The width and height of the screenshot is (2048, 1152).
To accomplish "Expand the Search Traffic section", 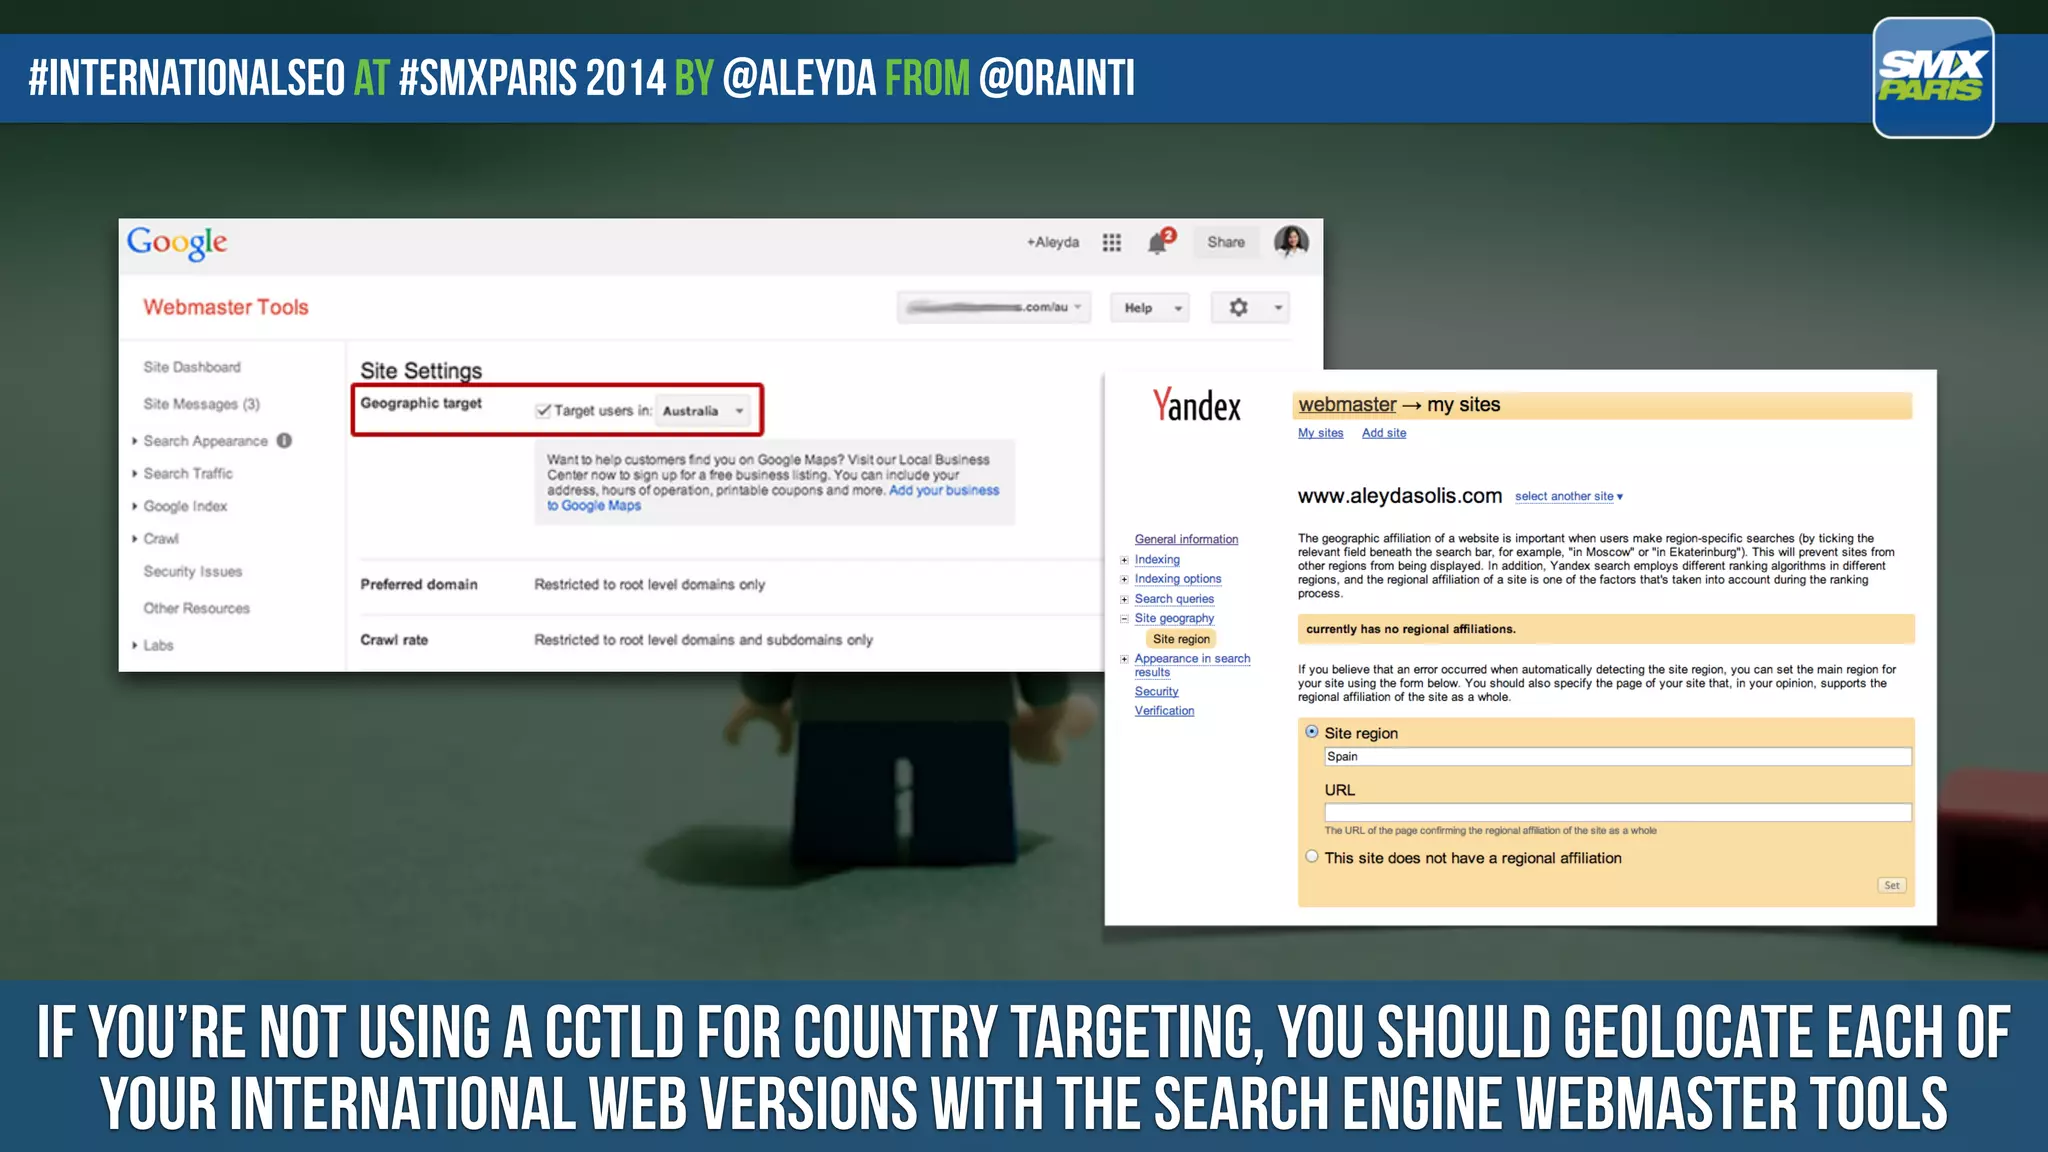I will coord(134,473).
